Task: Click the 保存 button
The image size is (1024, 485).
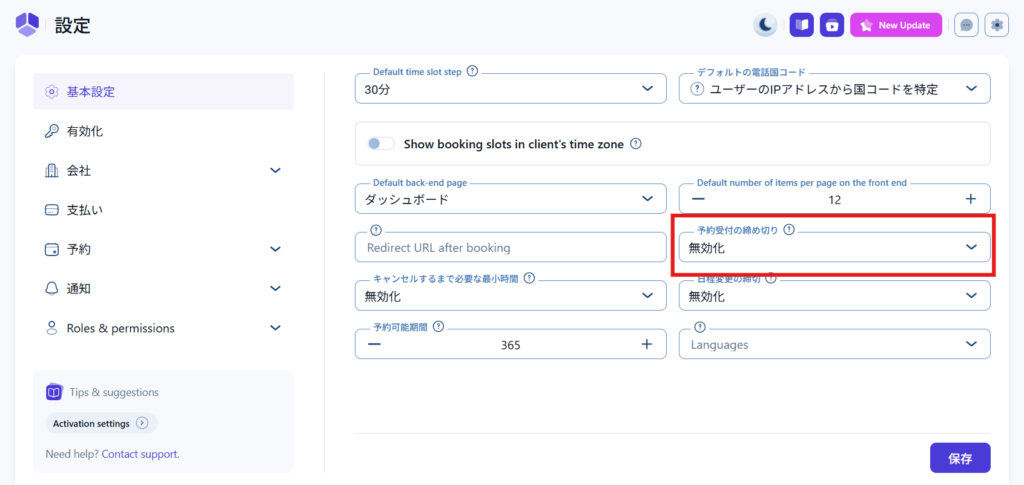Action: point(960,458)
